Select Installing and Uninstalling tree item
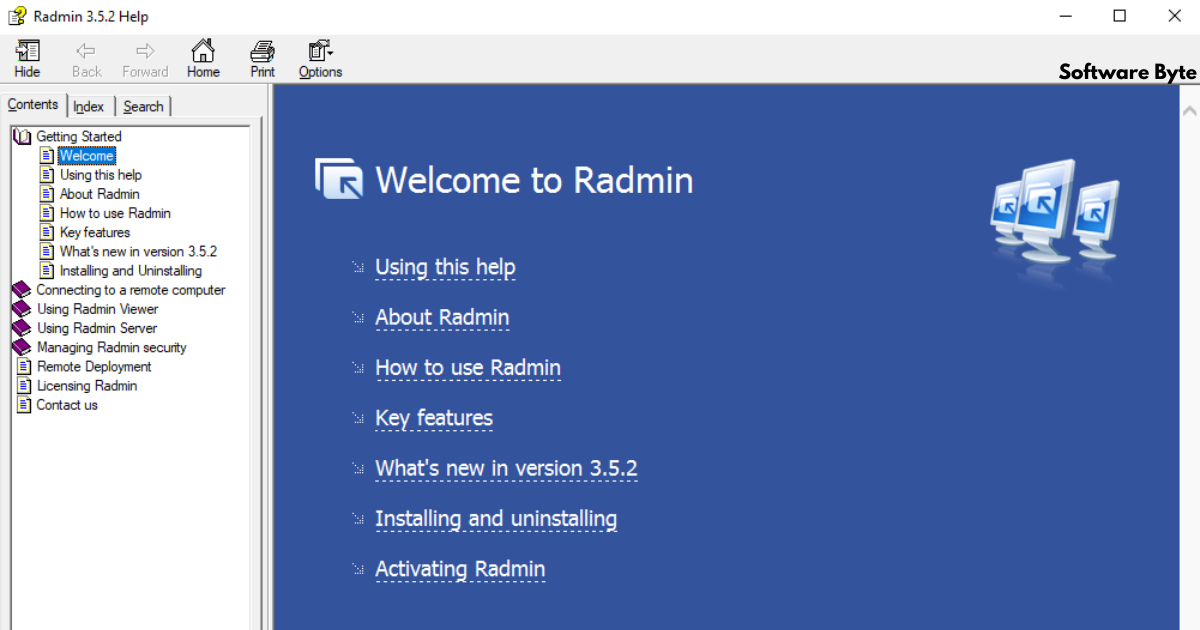This screenshot has width=1200, height=630. 130,270
